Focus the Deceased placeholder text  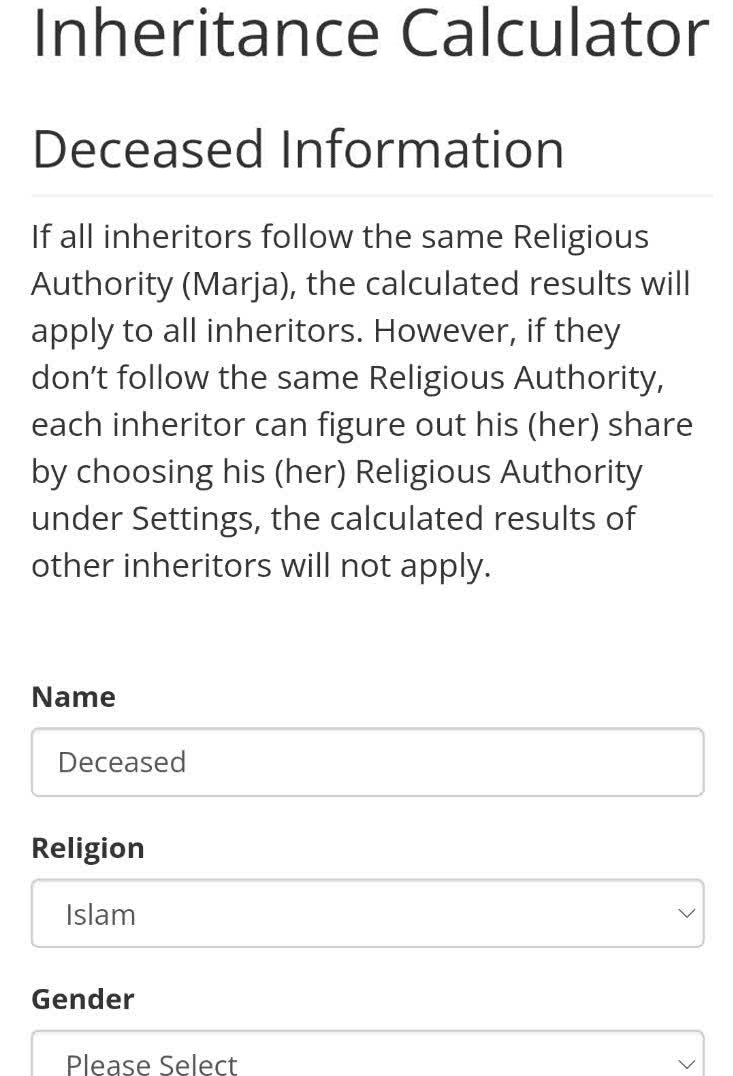click(x=122, y=762)
